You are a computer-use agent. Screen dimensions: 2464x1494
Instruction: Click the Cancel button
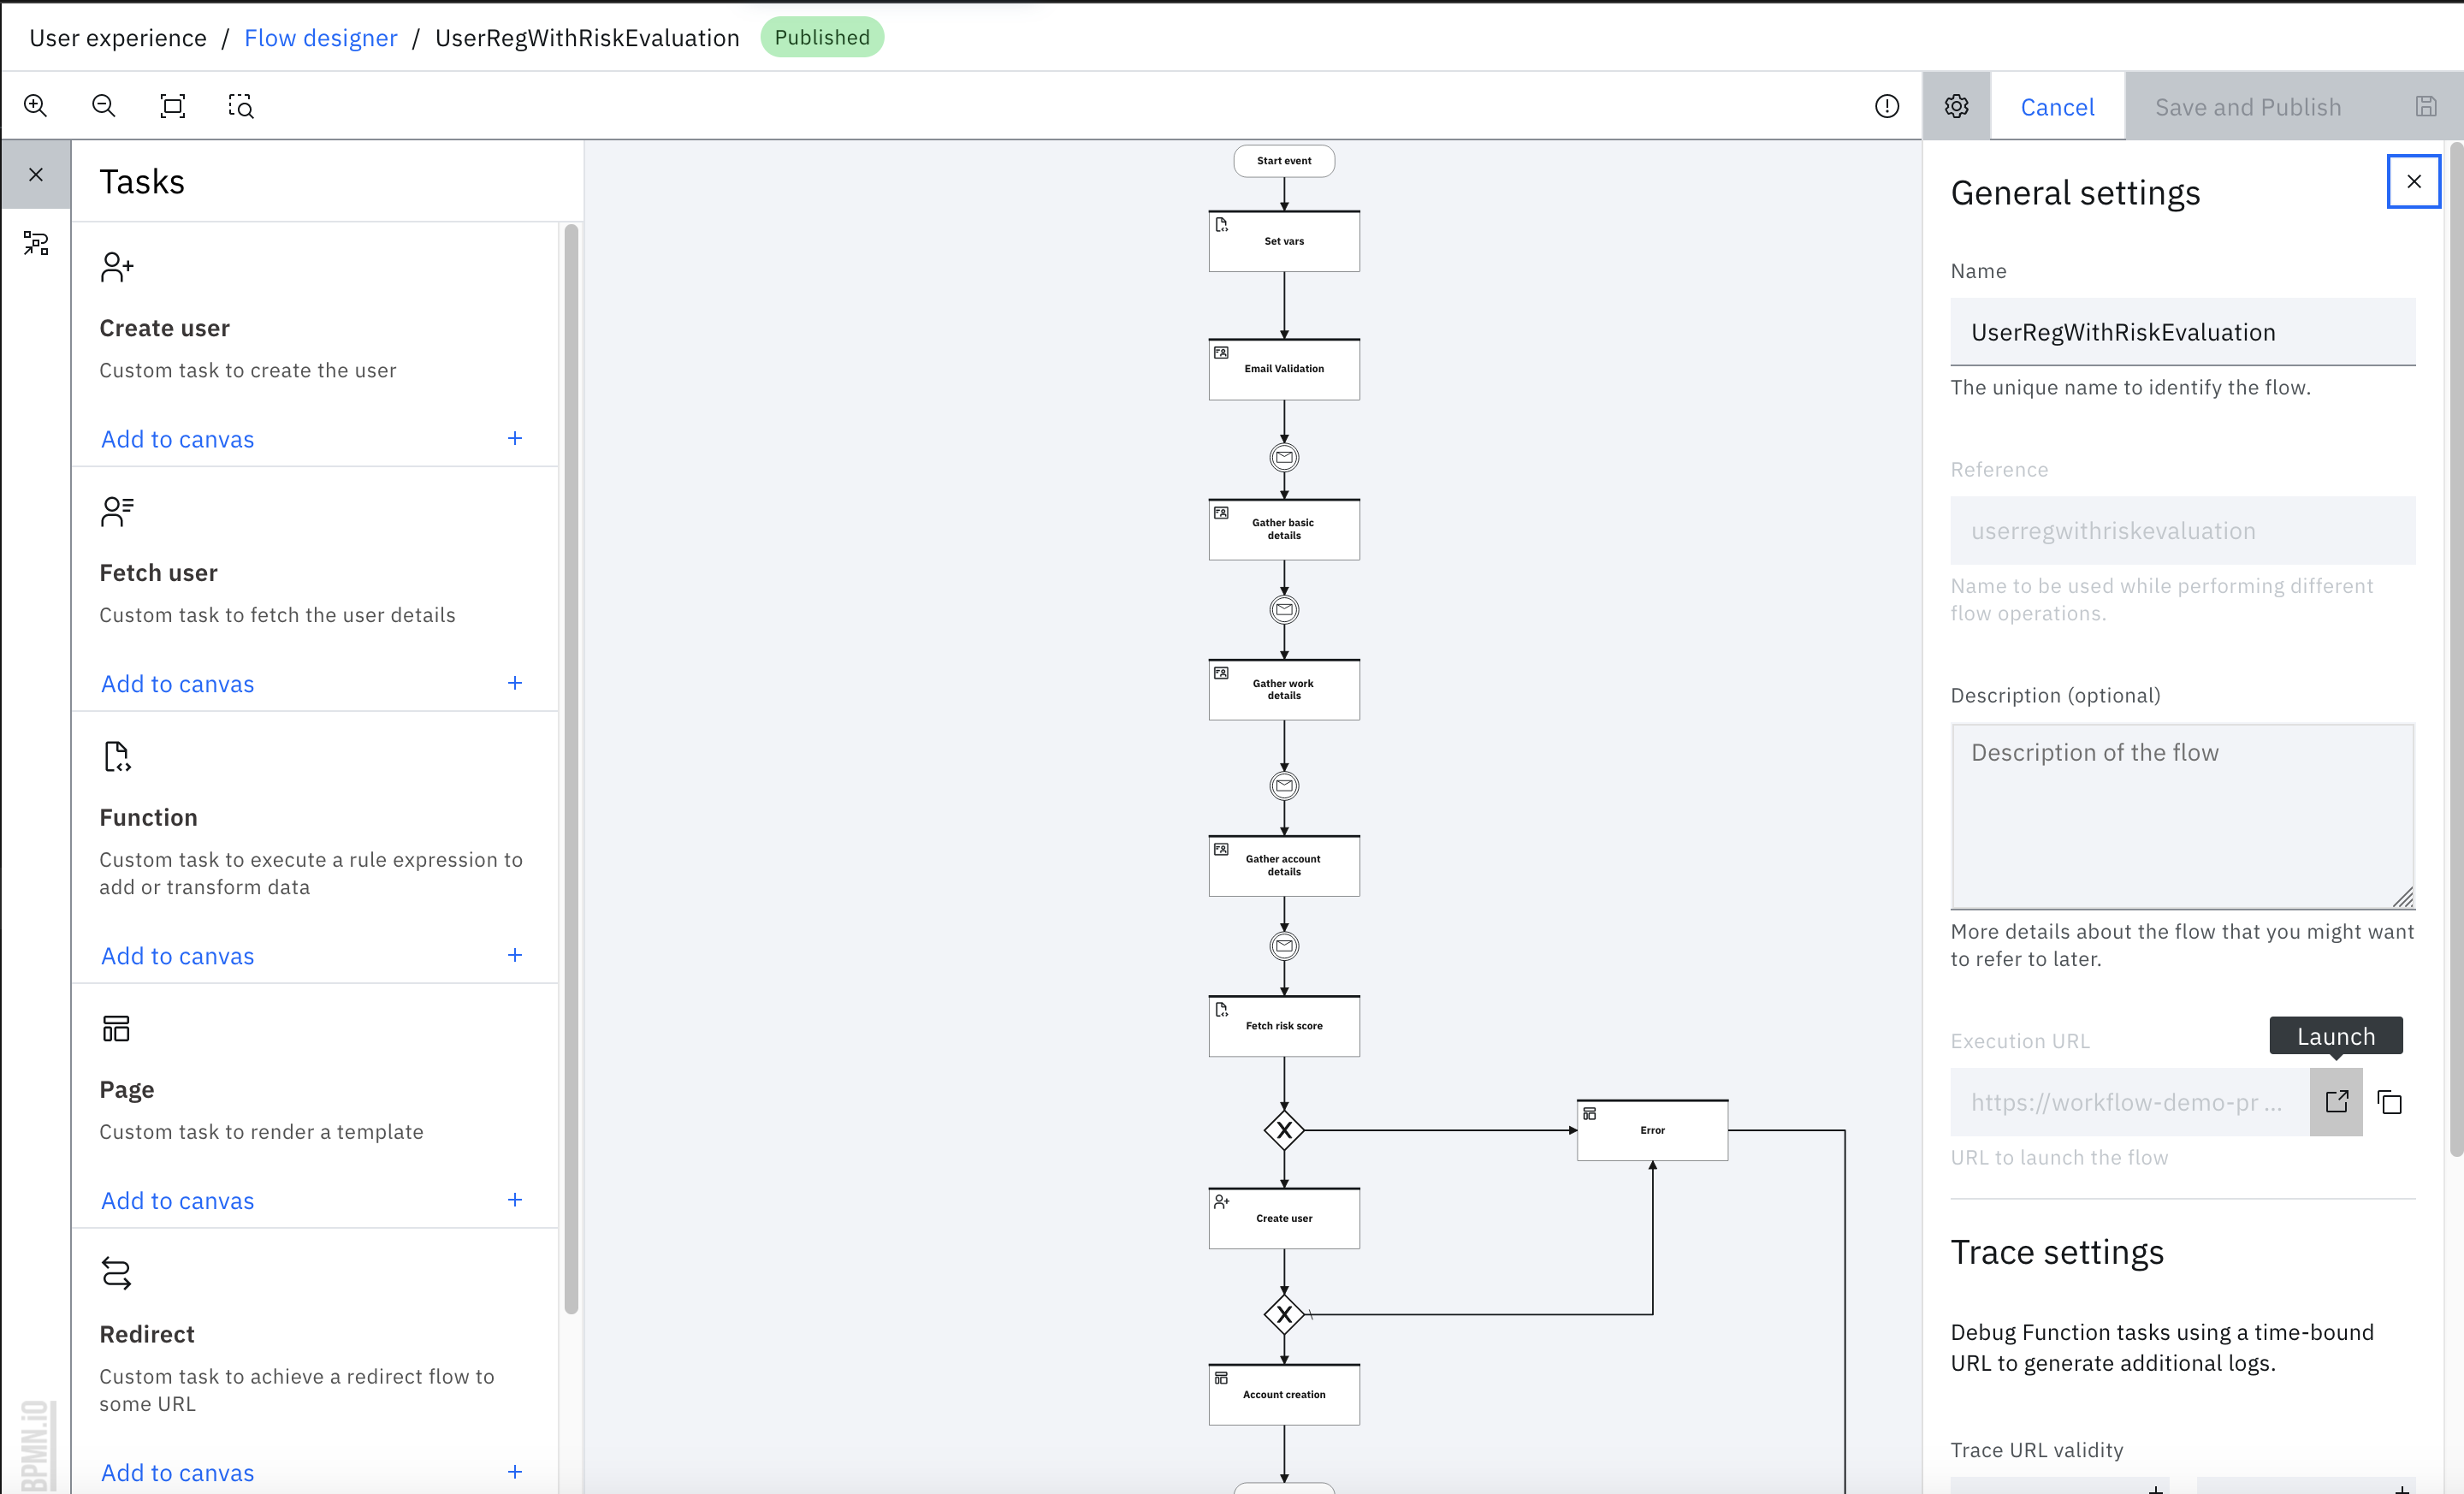tap(2057, 107)
